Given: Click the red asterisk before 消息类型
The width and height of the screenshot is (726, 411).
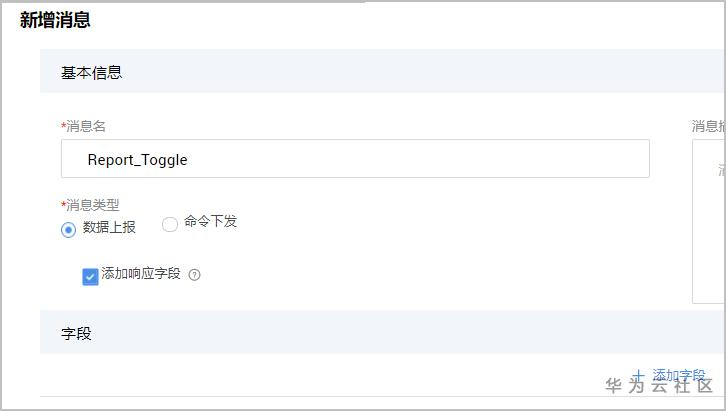Looking at the screenshot, I should click(x=63, y=204).
